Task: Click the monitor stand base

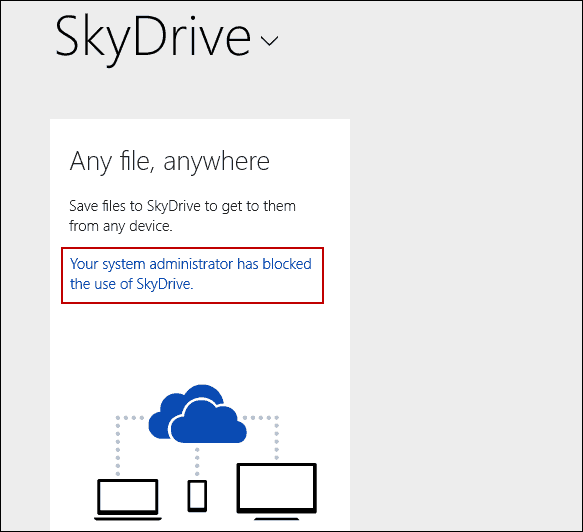Action: pyautogui.click(x=277, y=518)
